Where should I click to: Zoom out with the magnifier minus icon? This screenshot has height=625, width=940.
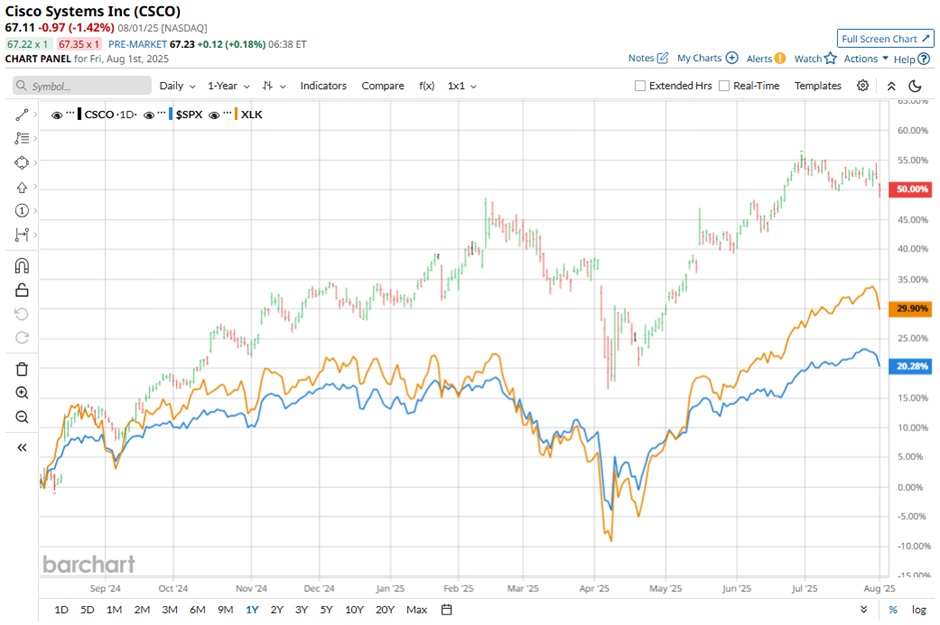pos(22,417)
